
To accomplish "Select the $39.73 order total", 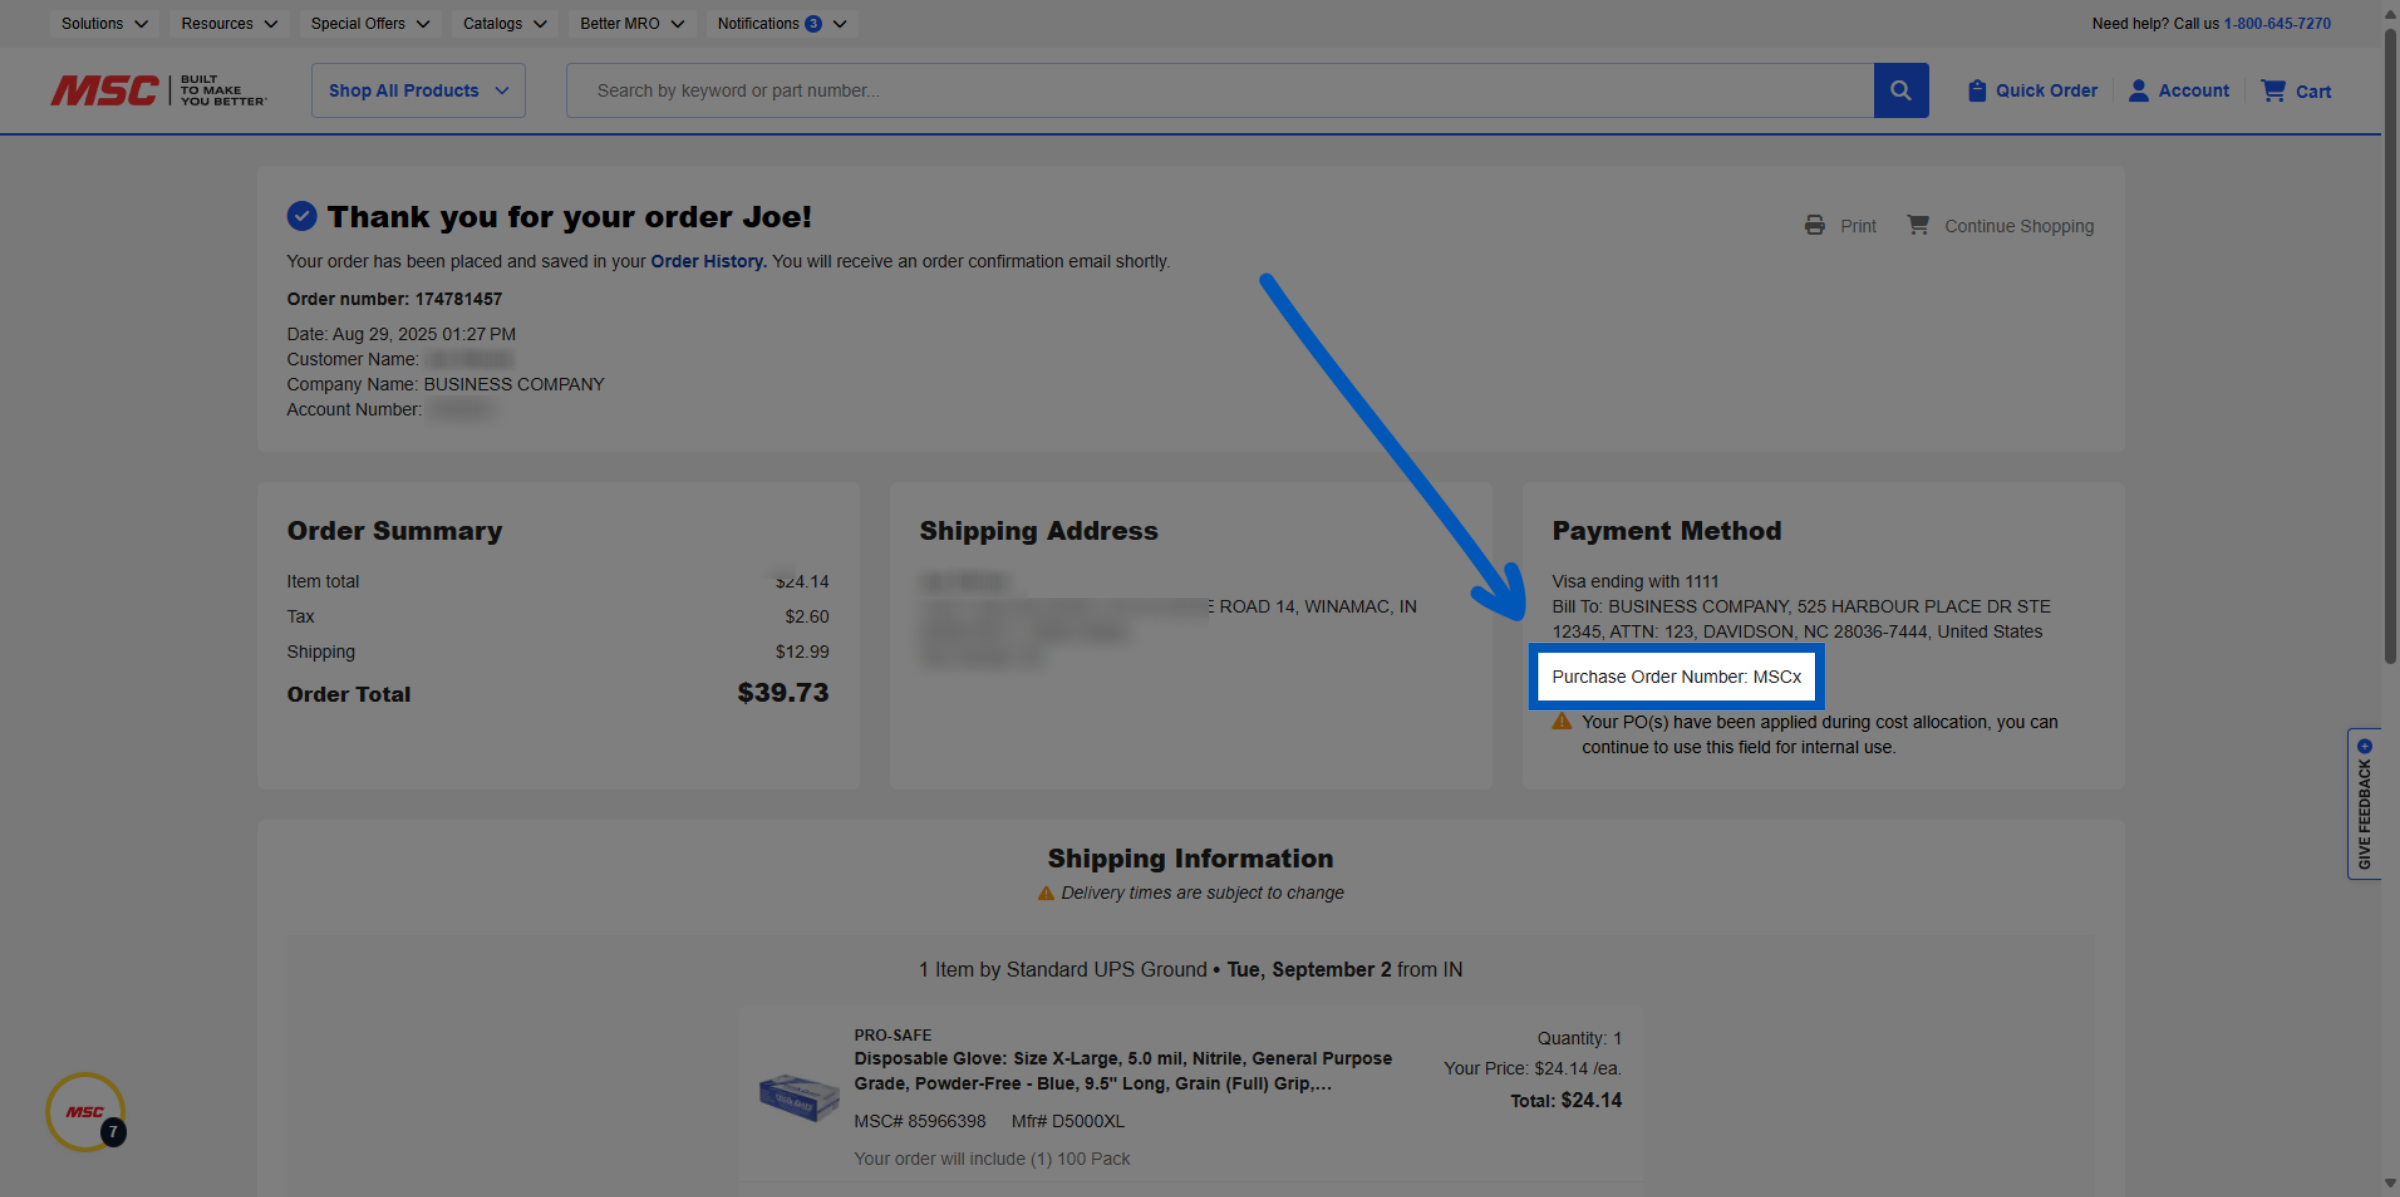I will [783, 692].
